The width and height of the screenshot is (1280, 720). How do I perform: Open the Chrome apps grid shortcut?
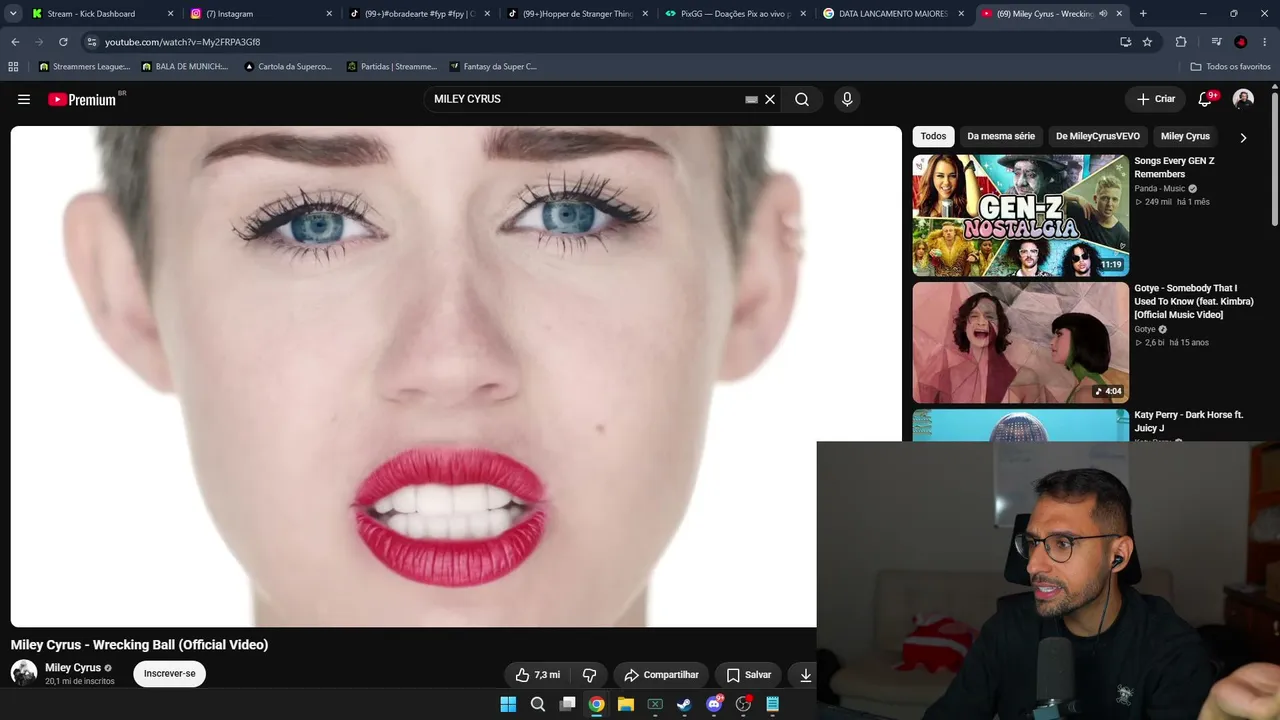click(x=13, y=67)
